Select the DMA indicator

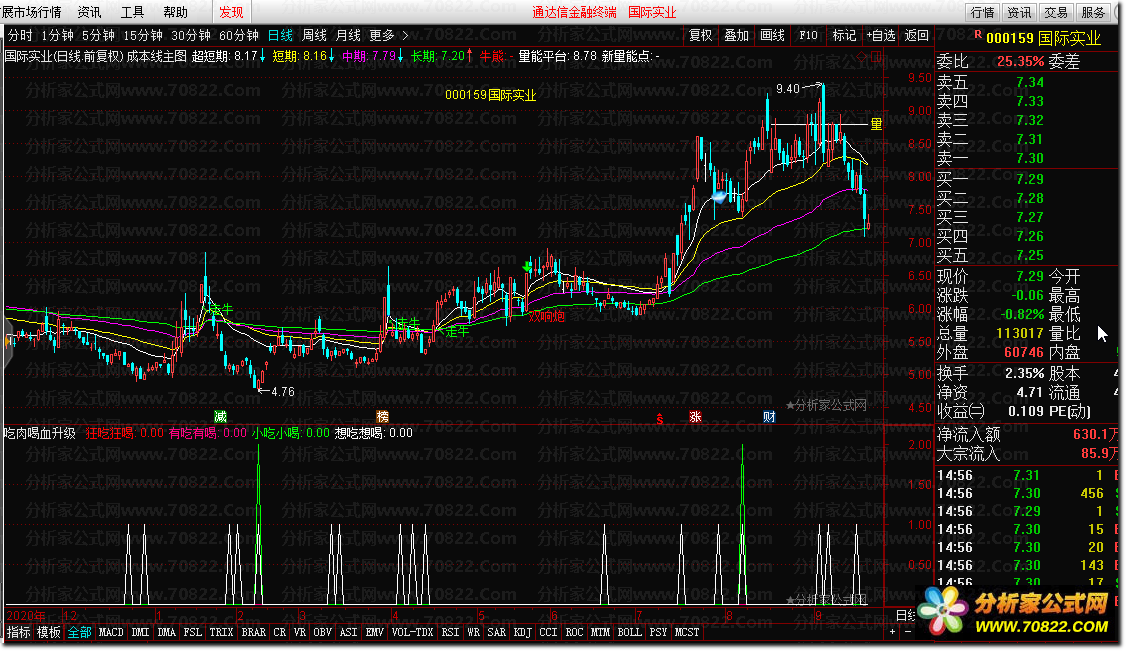pos(167,632)
